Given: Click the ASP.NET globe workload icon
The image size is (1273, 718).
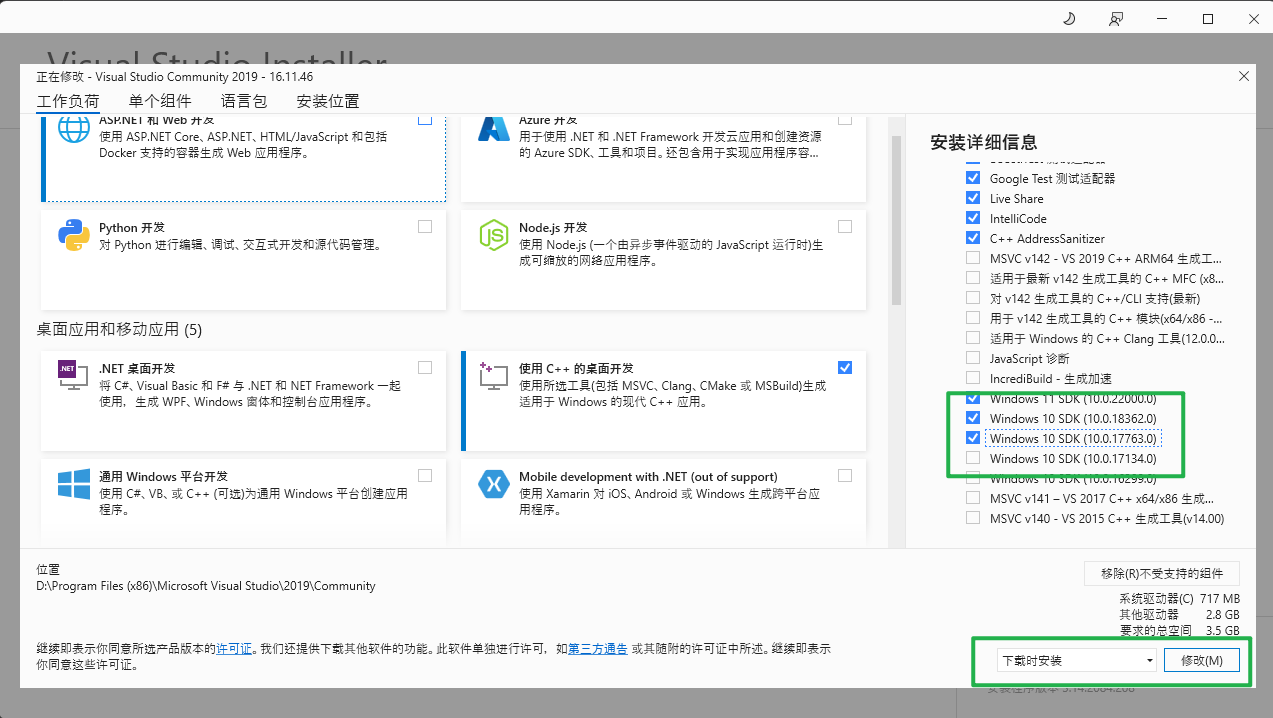Looking at the screenshot, I should pos(74,130).
